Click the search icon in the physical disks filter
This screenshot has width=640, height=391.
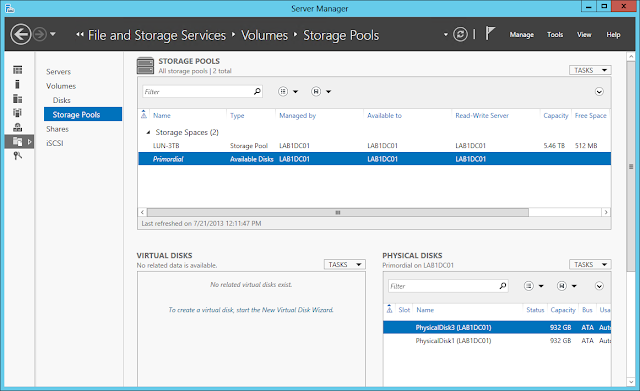click(x=503, y=286)
